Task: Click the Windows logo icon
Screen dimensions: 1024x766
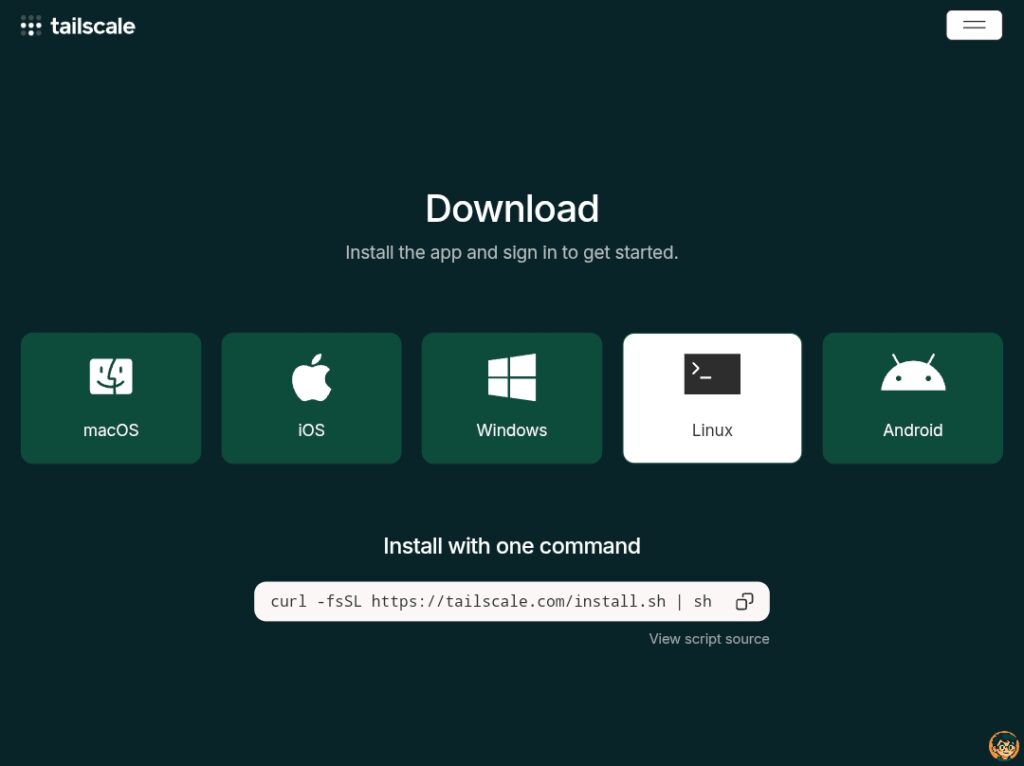Action: click(x=512, y=376)
